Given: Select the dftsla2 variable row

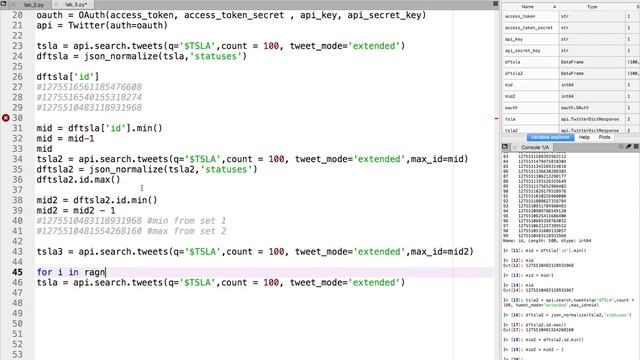Looking at the screenshot, I should [571, 73].
